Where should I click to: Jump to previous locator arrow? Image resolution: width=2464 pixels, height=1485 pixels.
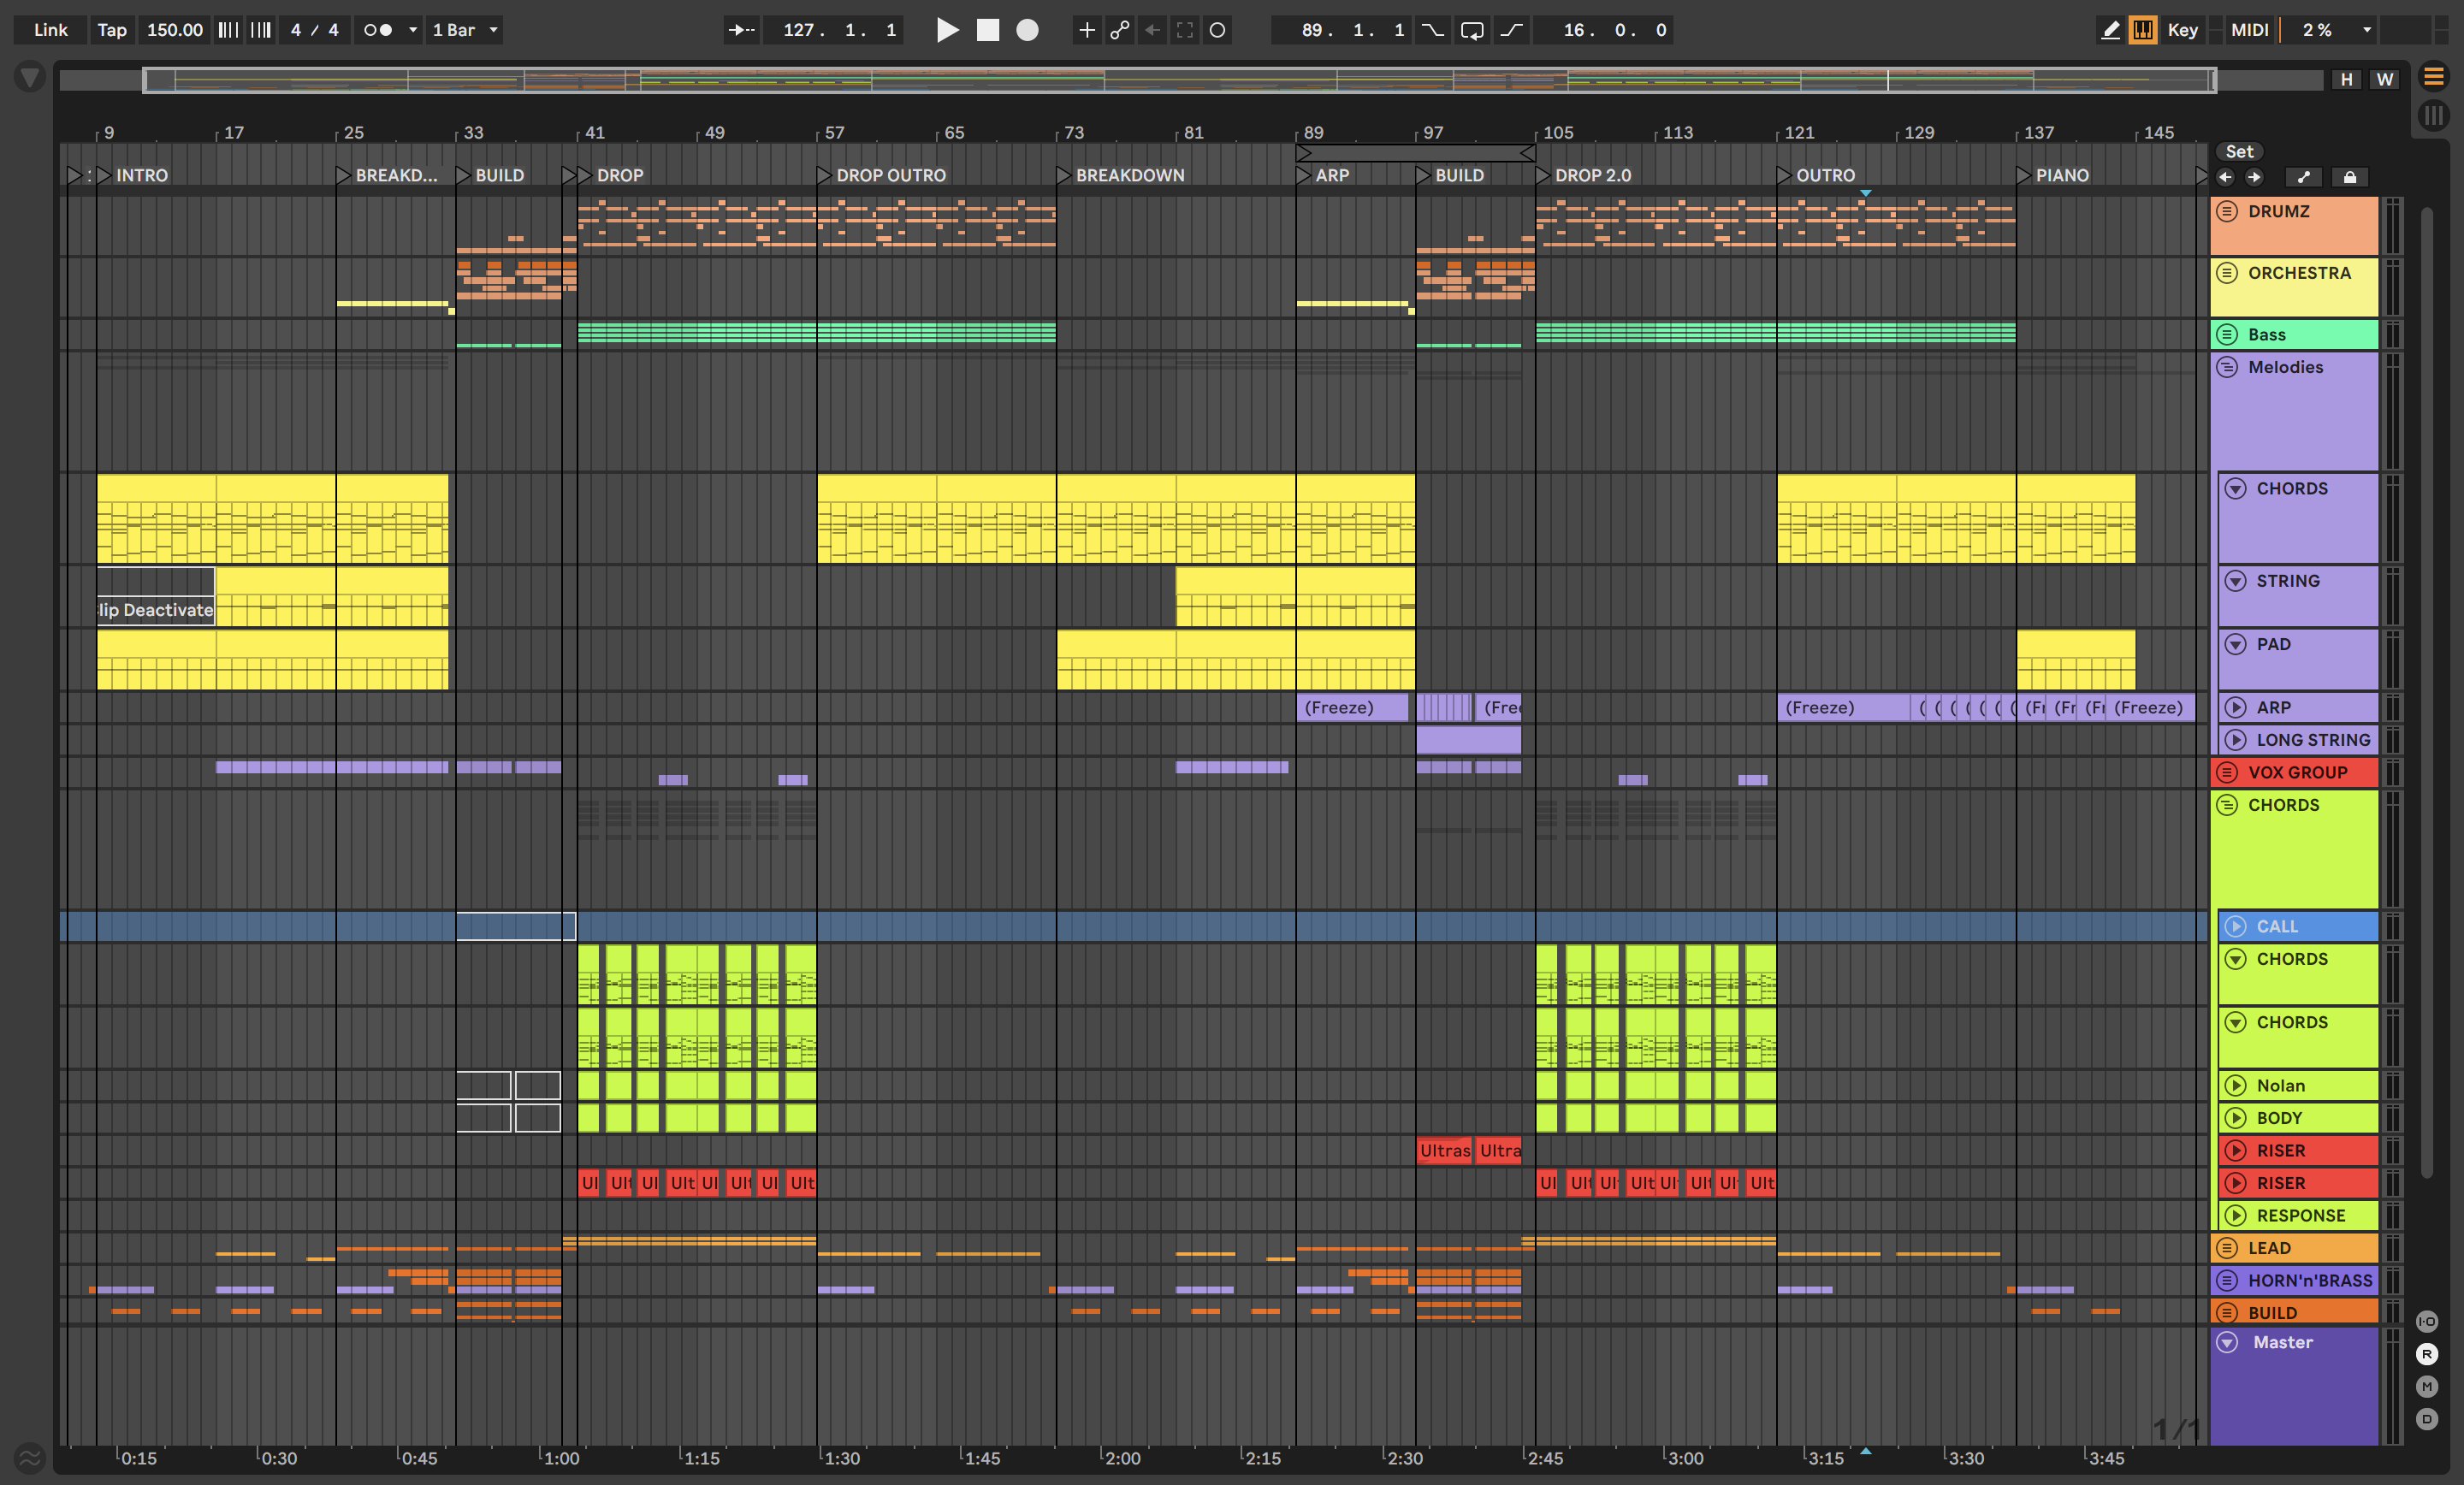coord(2225,177)
